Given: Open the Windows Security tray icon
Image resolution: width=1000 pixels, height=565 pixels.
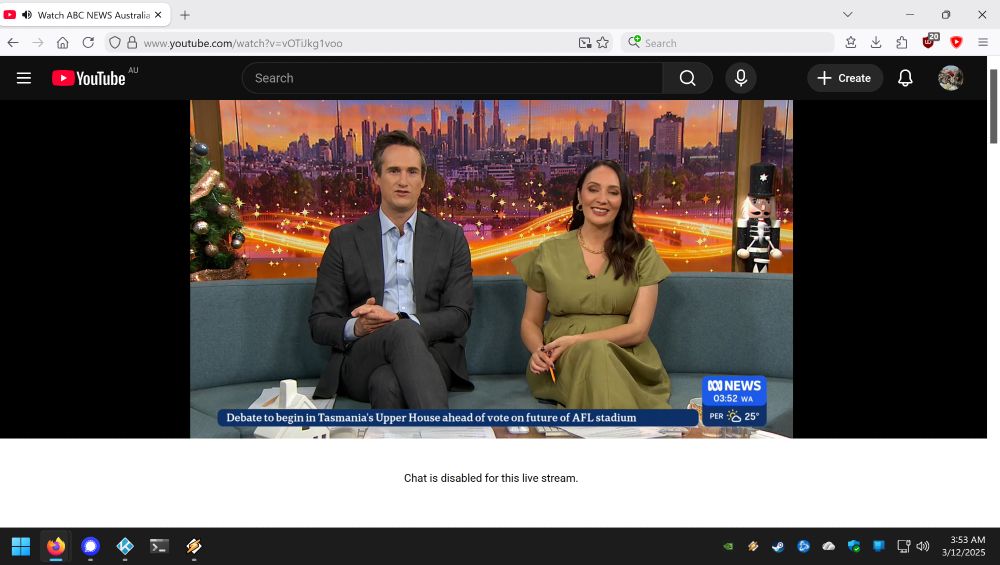Looking at the screenshot, I should [854, 547].
